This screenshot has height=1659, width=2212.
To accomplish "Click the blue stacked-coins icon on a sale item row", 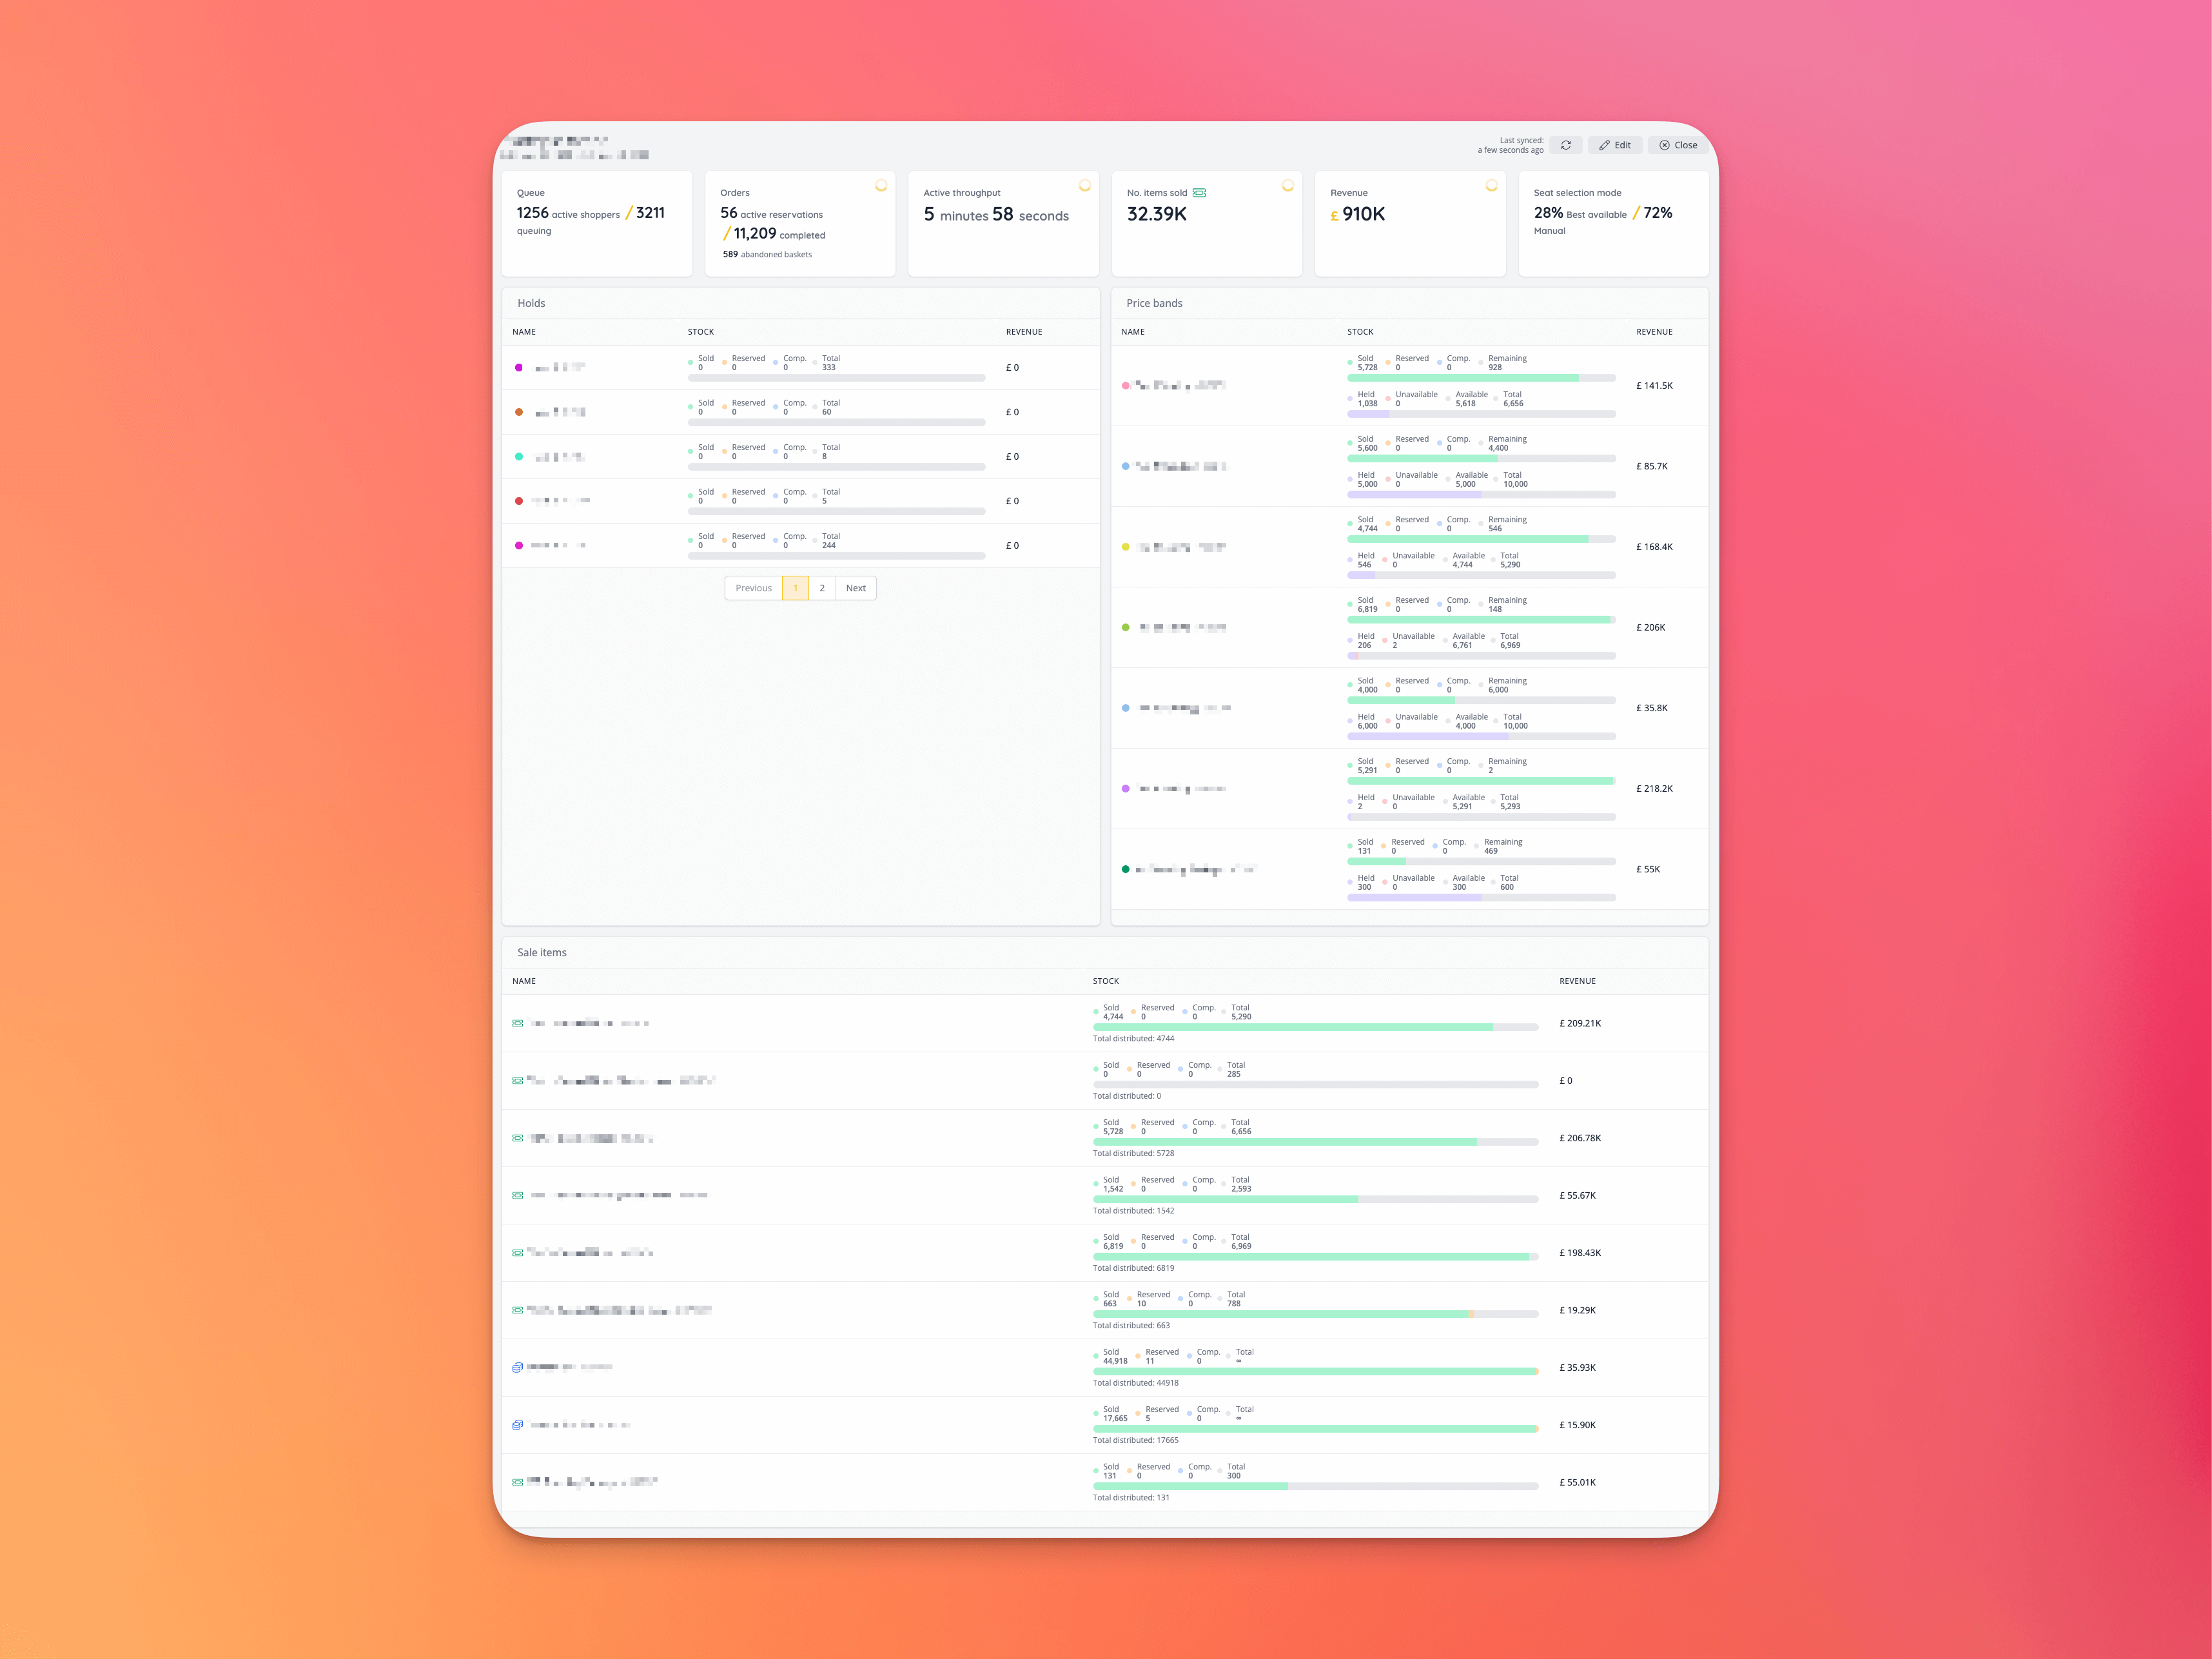I will point(517,1367).
